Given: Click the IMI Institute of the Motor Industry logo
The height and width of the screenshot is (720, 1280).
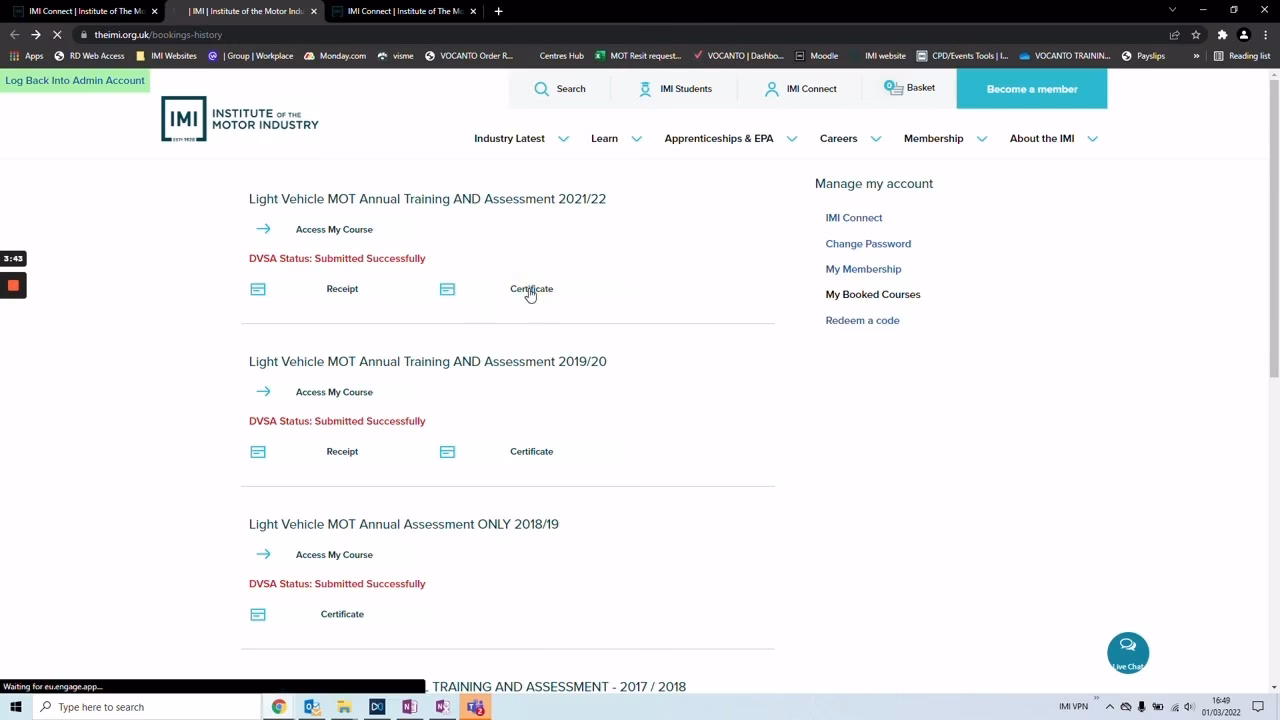Looking at the screenshot, I should [x=239, y=118].
